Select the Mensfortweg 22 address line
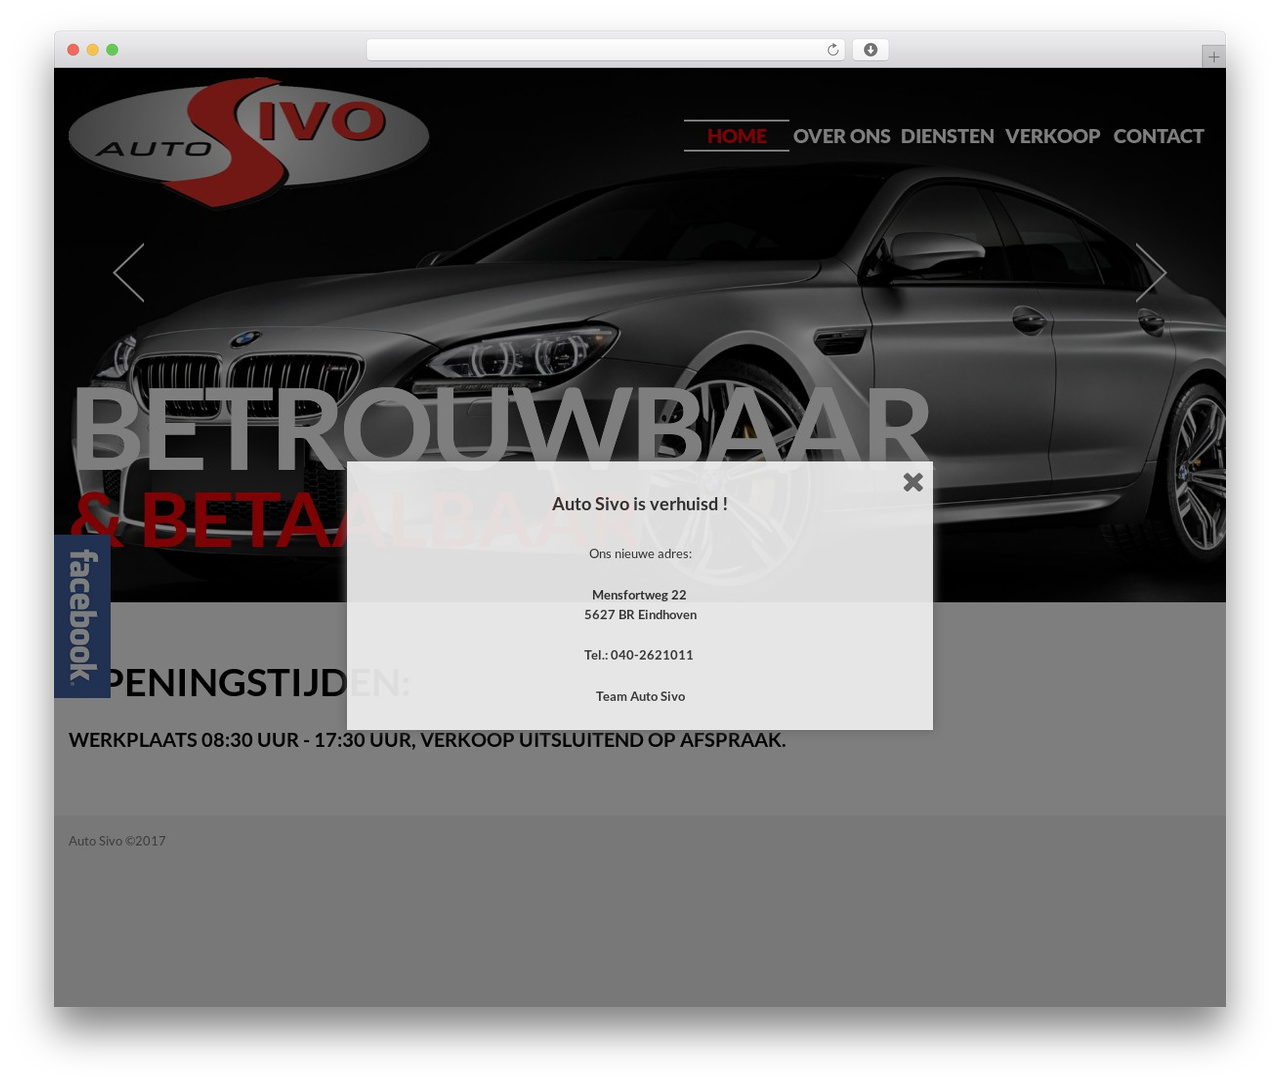 [639, 595]
